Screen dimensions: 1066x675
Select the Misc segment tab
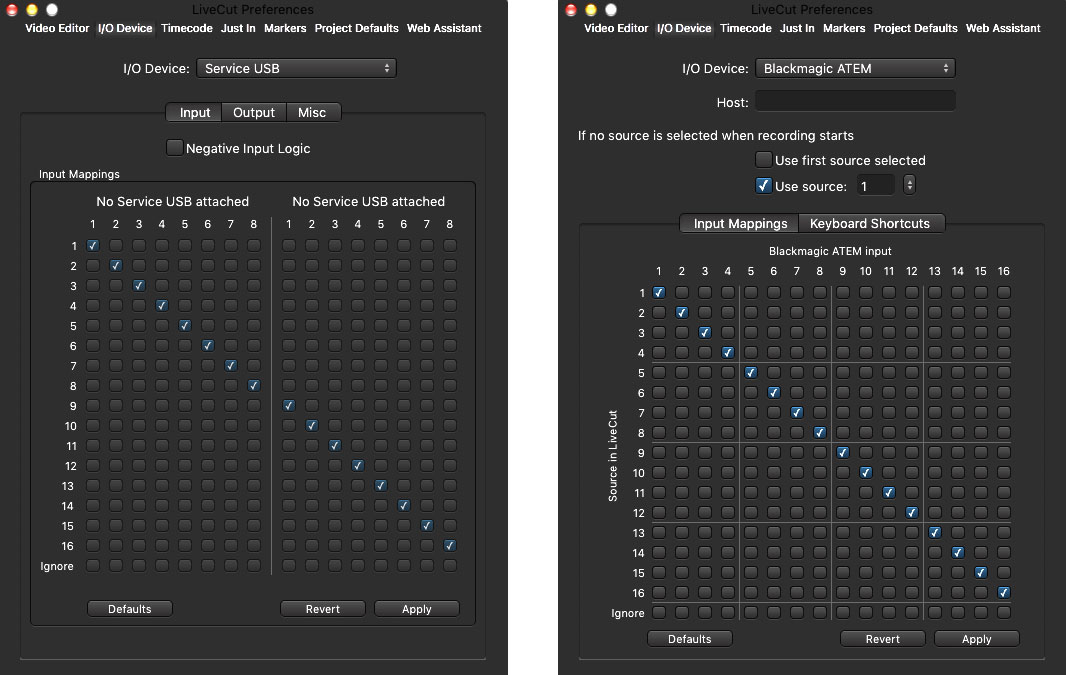point(312,113)
